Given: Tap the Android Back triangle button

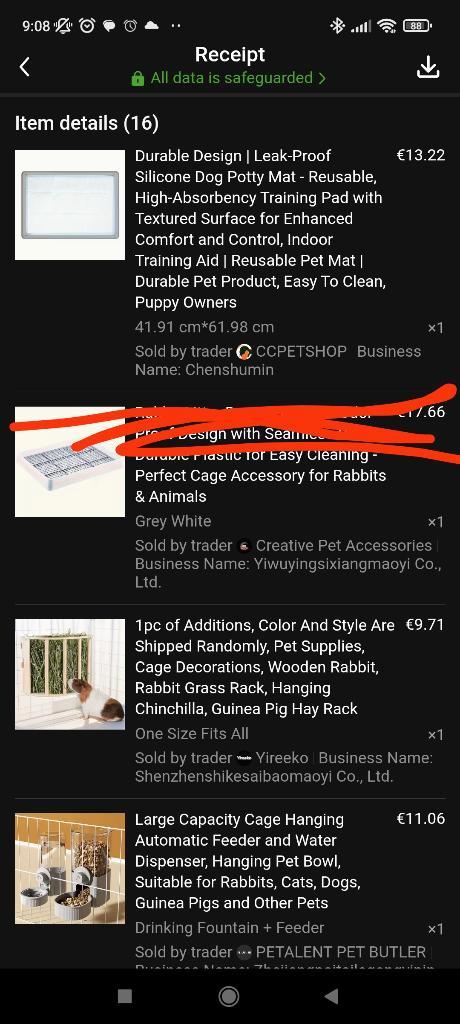Looking at the screenshot, I should tap(332, 996).
